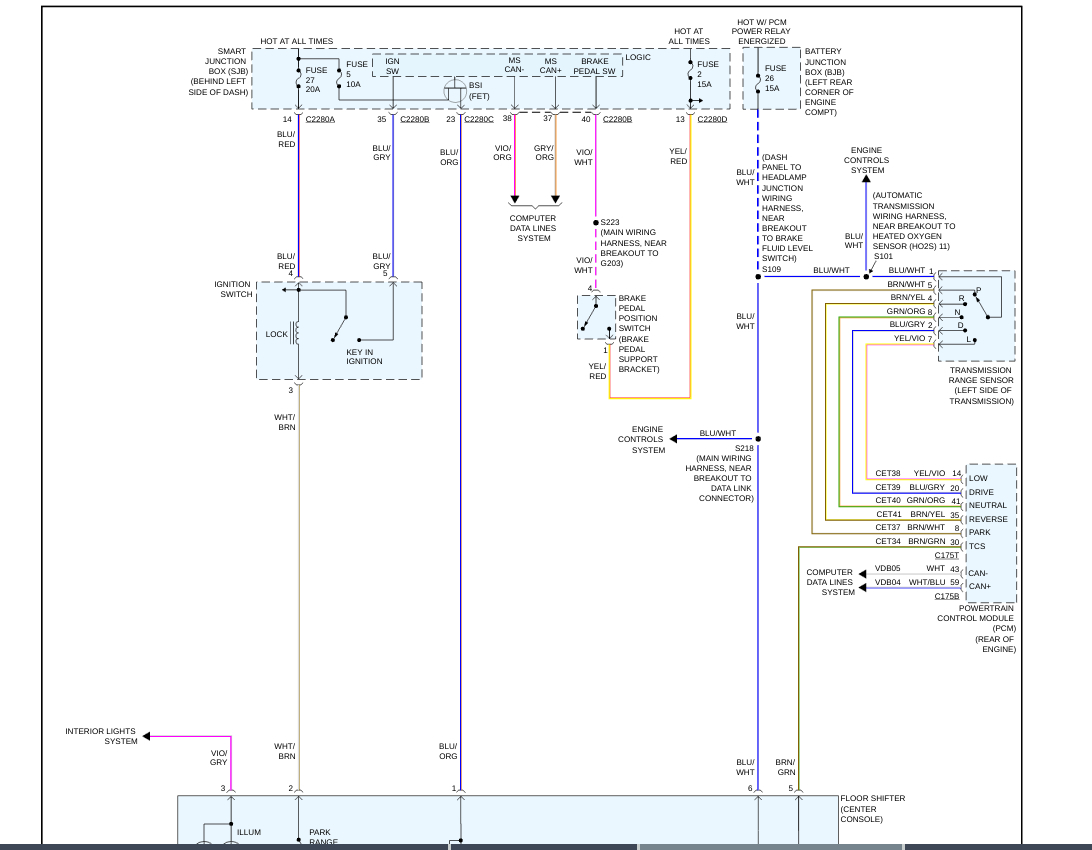Click the FUSE 27 20A label
The height and width of the screenshot is (850, 1092).
[x=316, y=79]
